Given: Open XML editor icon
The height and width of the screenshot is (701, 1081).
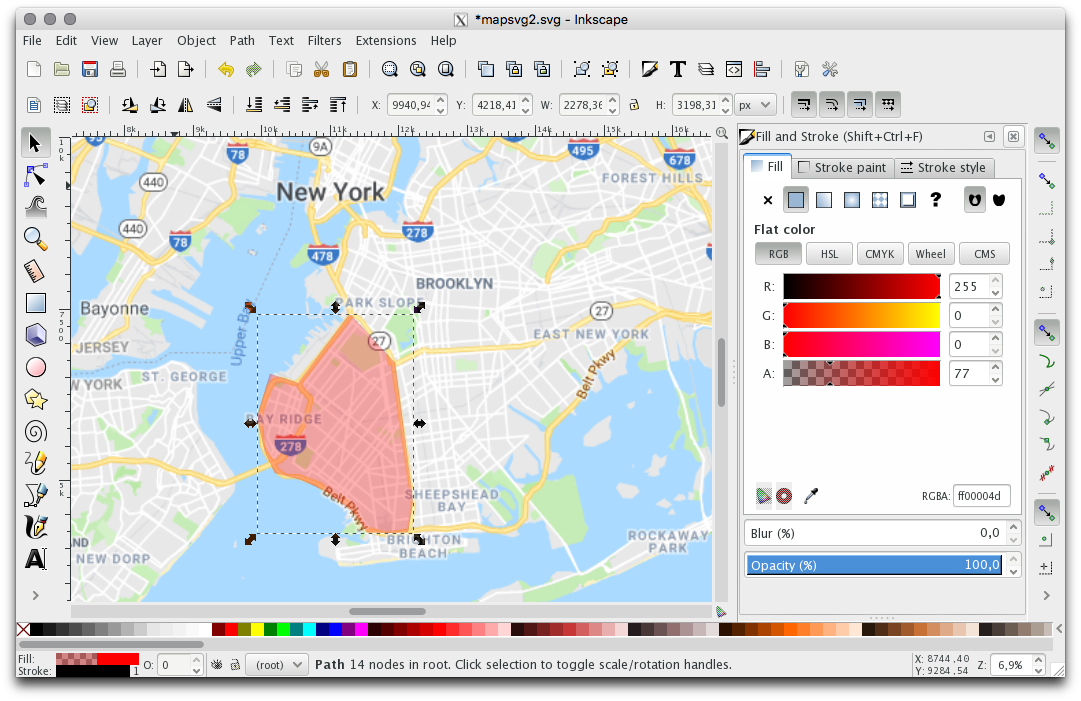Looking at the screenshot, I should coord(734,69).
